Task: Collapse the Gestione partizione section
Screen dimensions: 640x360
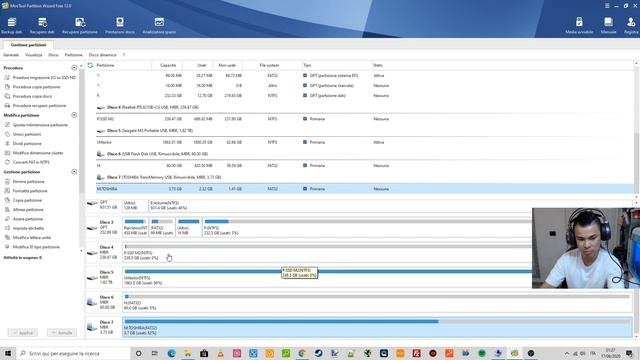Action: 74,172
